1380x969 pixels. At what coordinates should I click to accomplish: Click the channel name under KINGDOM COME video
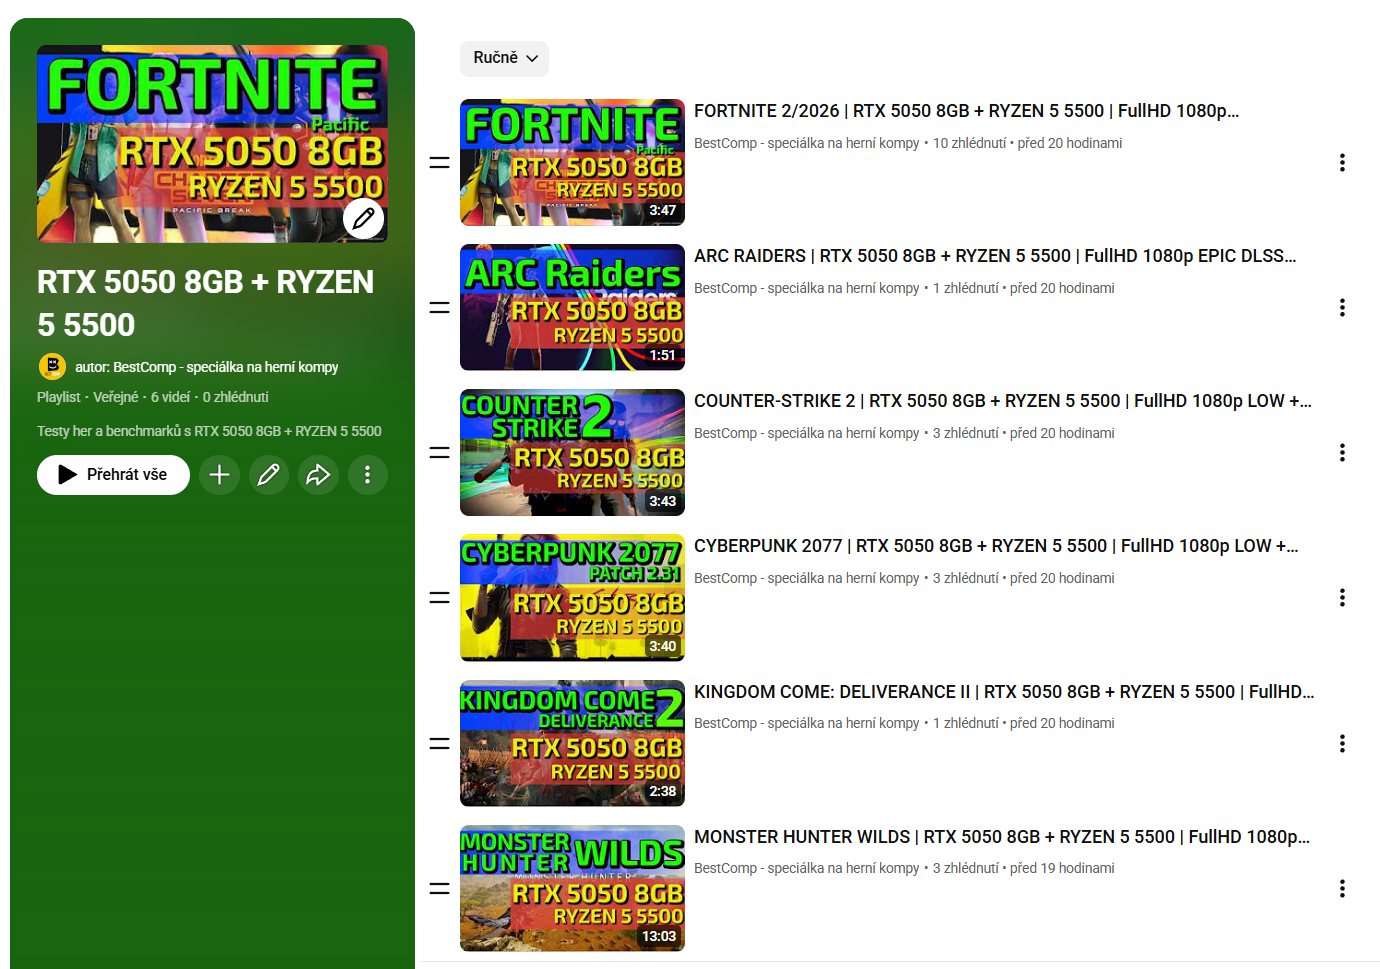[x=807, y=723]
